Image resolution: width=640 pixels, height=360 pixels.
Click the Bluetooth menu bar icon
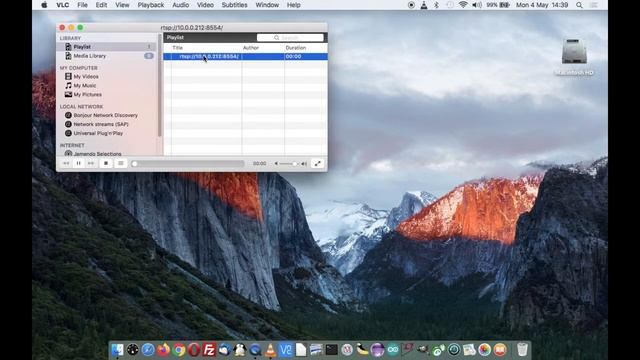coord(436,5)
